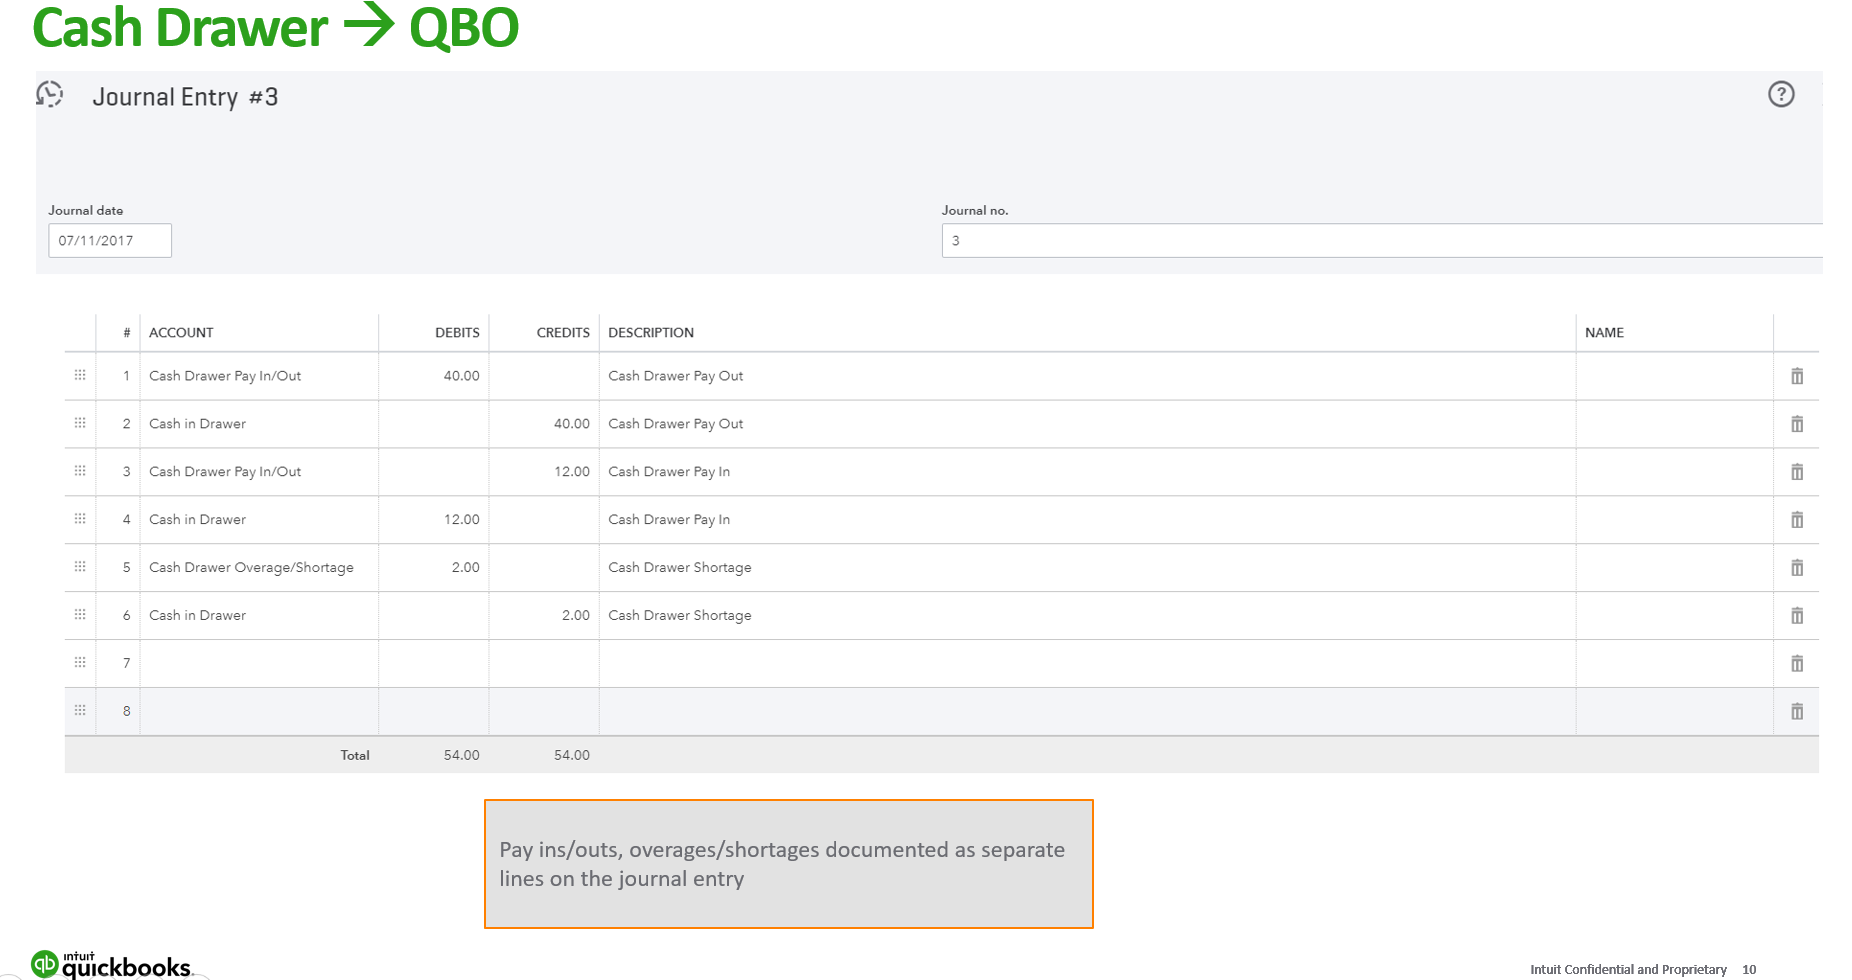
Task: Click line 6 description Cash Drawer Shortage
Action: [680, 616]
